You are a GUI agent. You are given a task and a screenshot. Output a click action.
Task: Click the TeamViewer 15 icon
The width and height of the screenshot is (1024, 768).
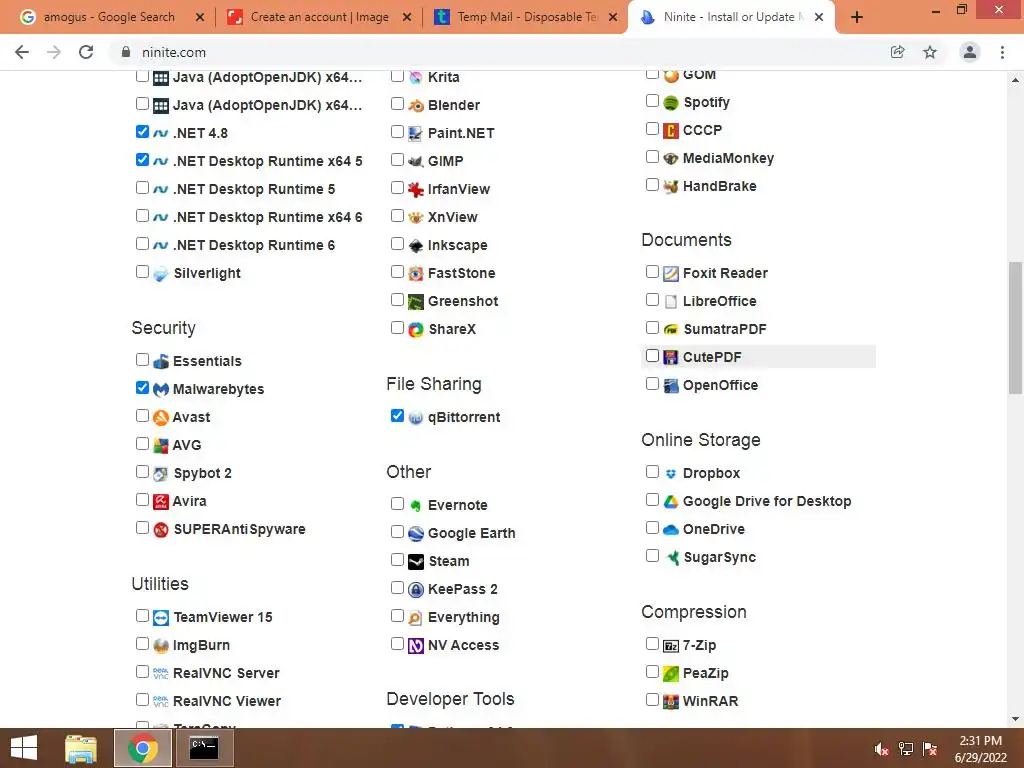pos(161,618)
